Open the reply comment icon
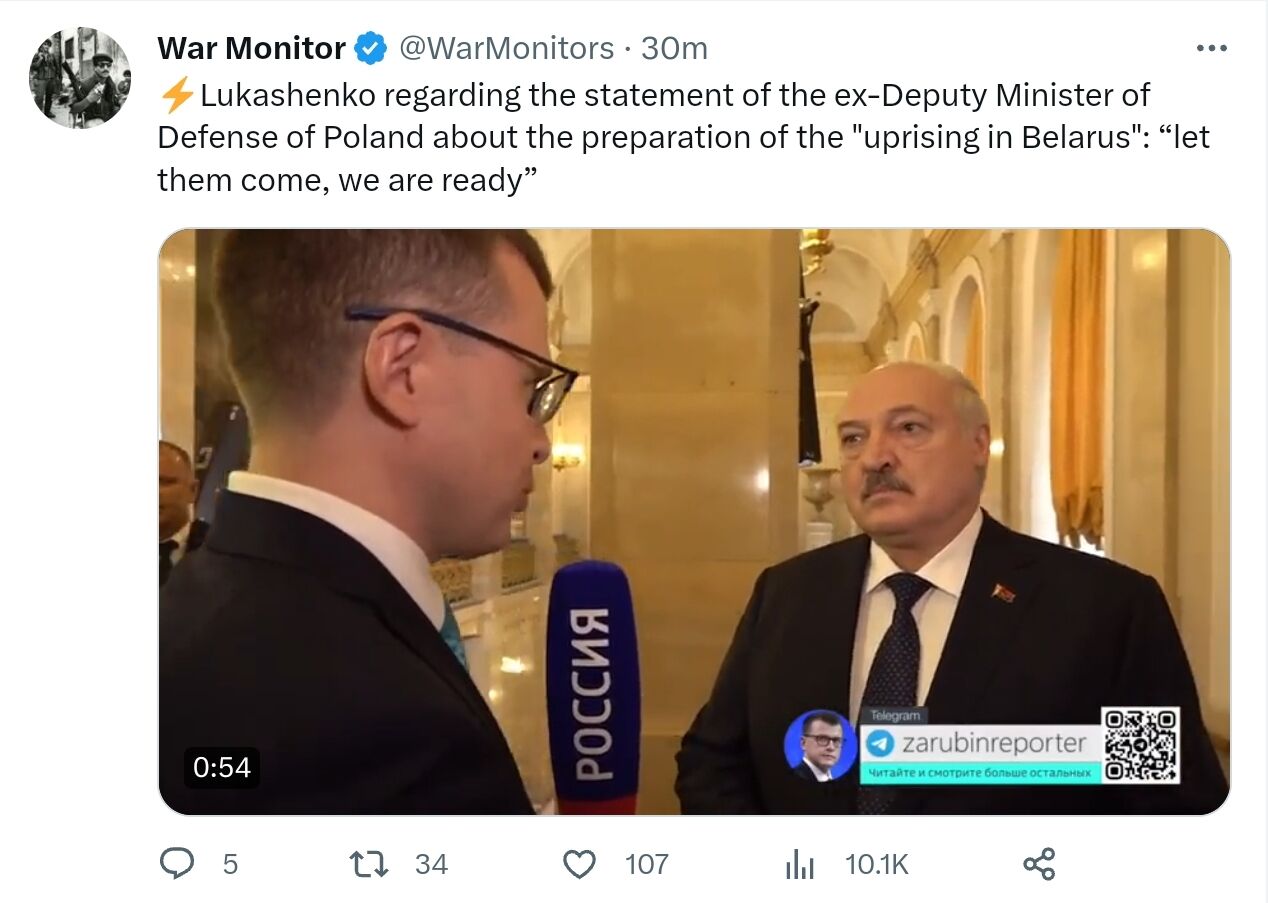The image size is (1268, 903). point(177,863)
